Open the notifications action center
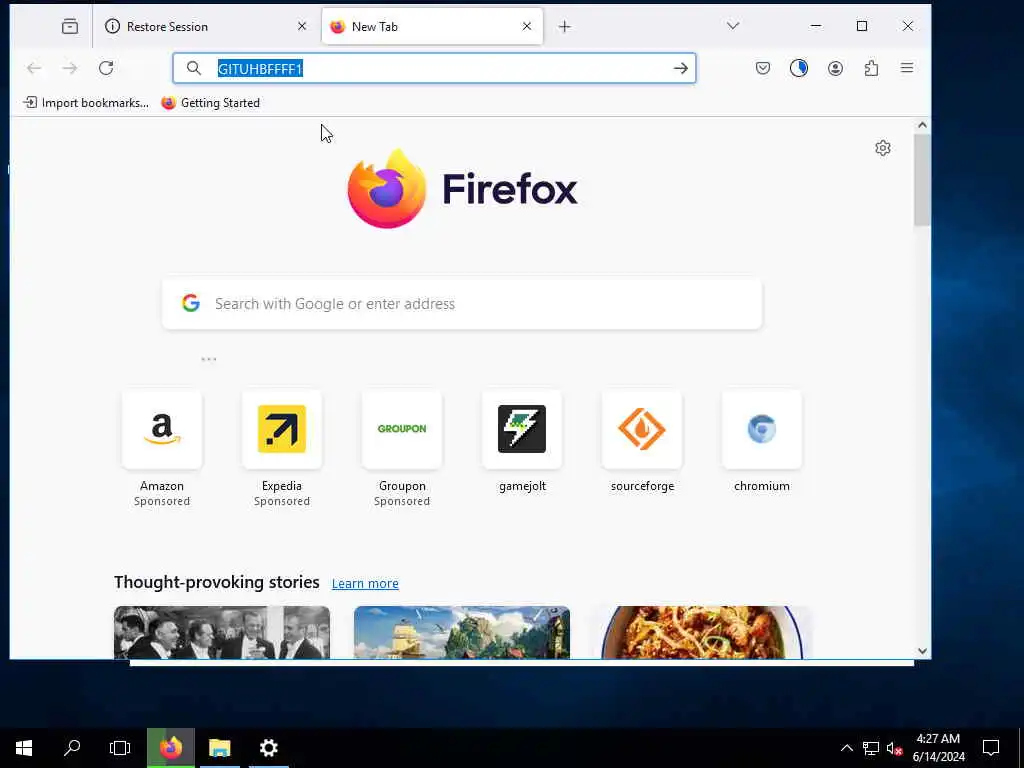 click(991, 748)
